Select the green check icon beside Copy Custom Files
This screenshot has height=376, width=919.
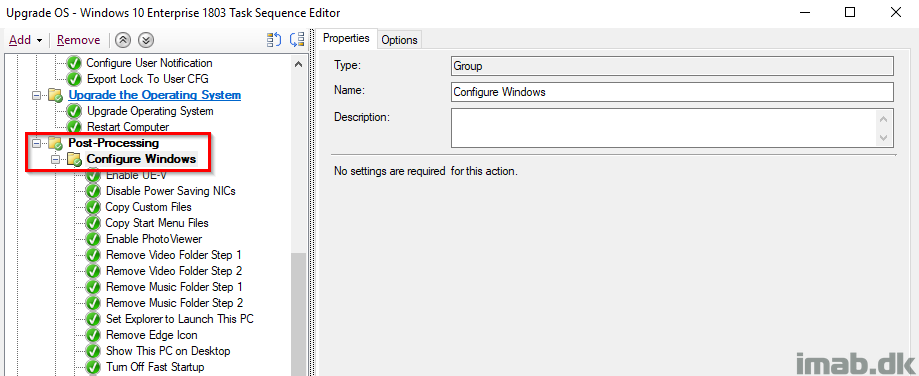[93, 207]
